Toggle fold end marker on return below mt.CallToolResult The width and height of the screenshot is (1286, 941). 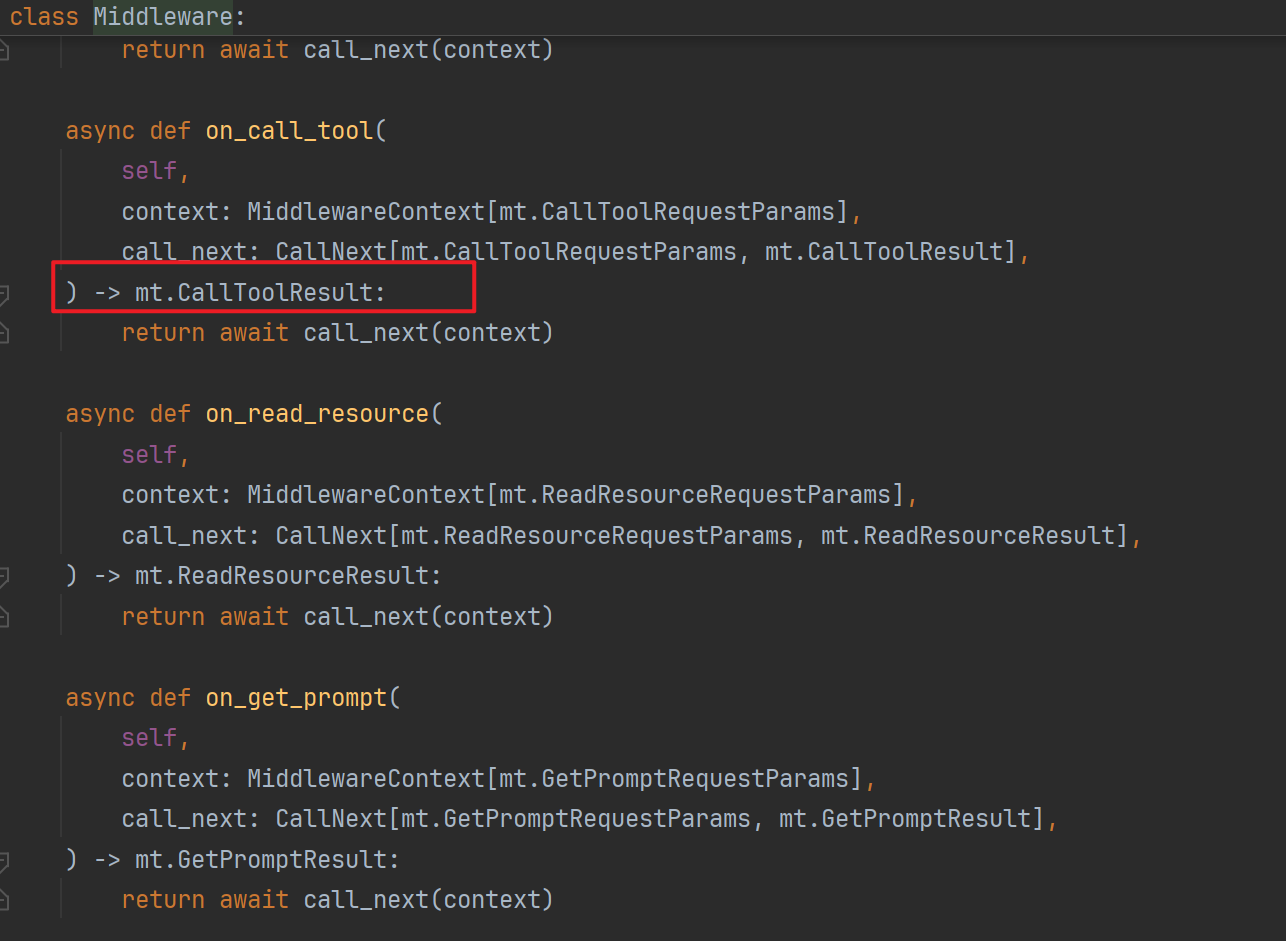tap(4, 334)
